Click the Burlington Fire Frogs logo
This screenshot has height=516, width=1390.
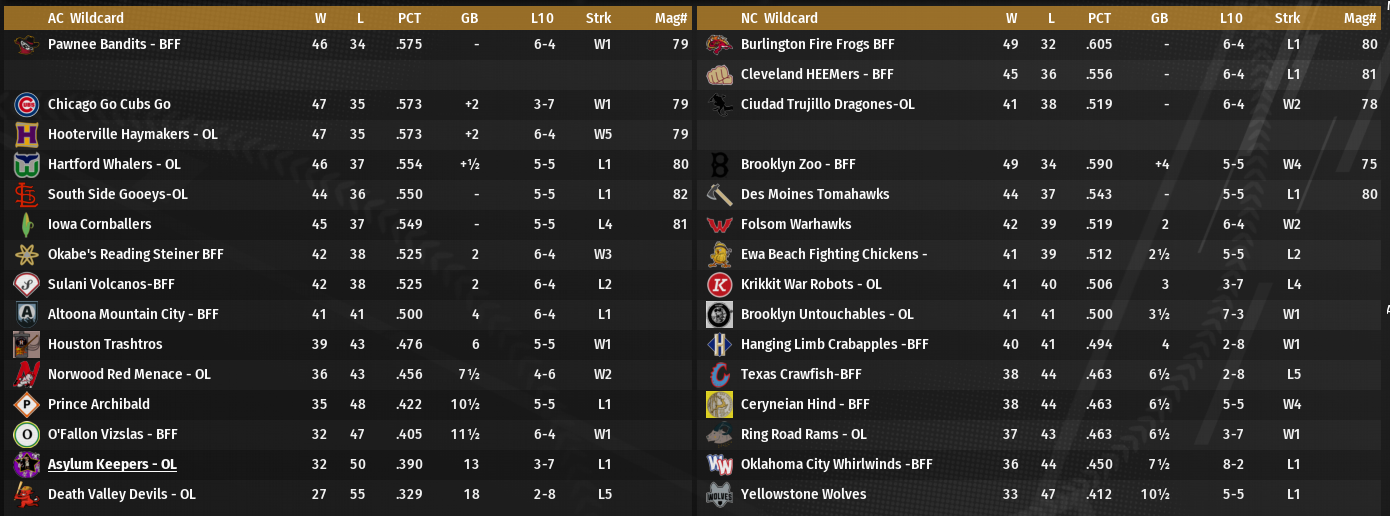[x=719, y=45]
